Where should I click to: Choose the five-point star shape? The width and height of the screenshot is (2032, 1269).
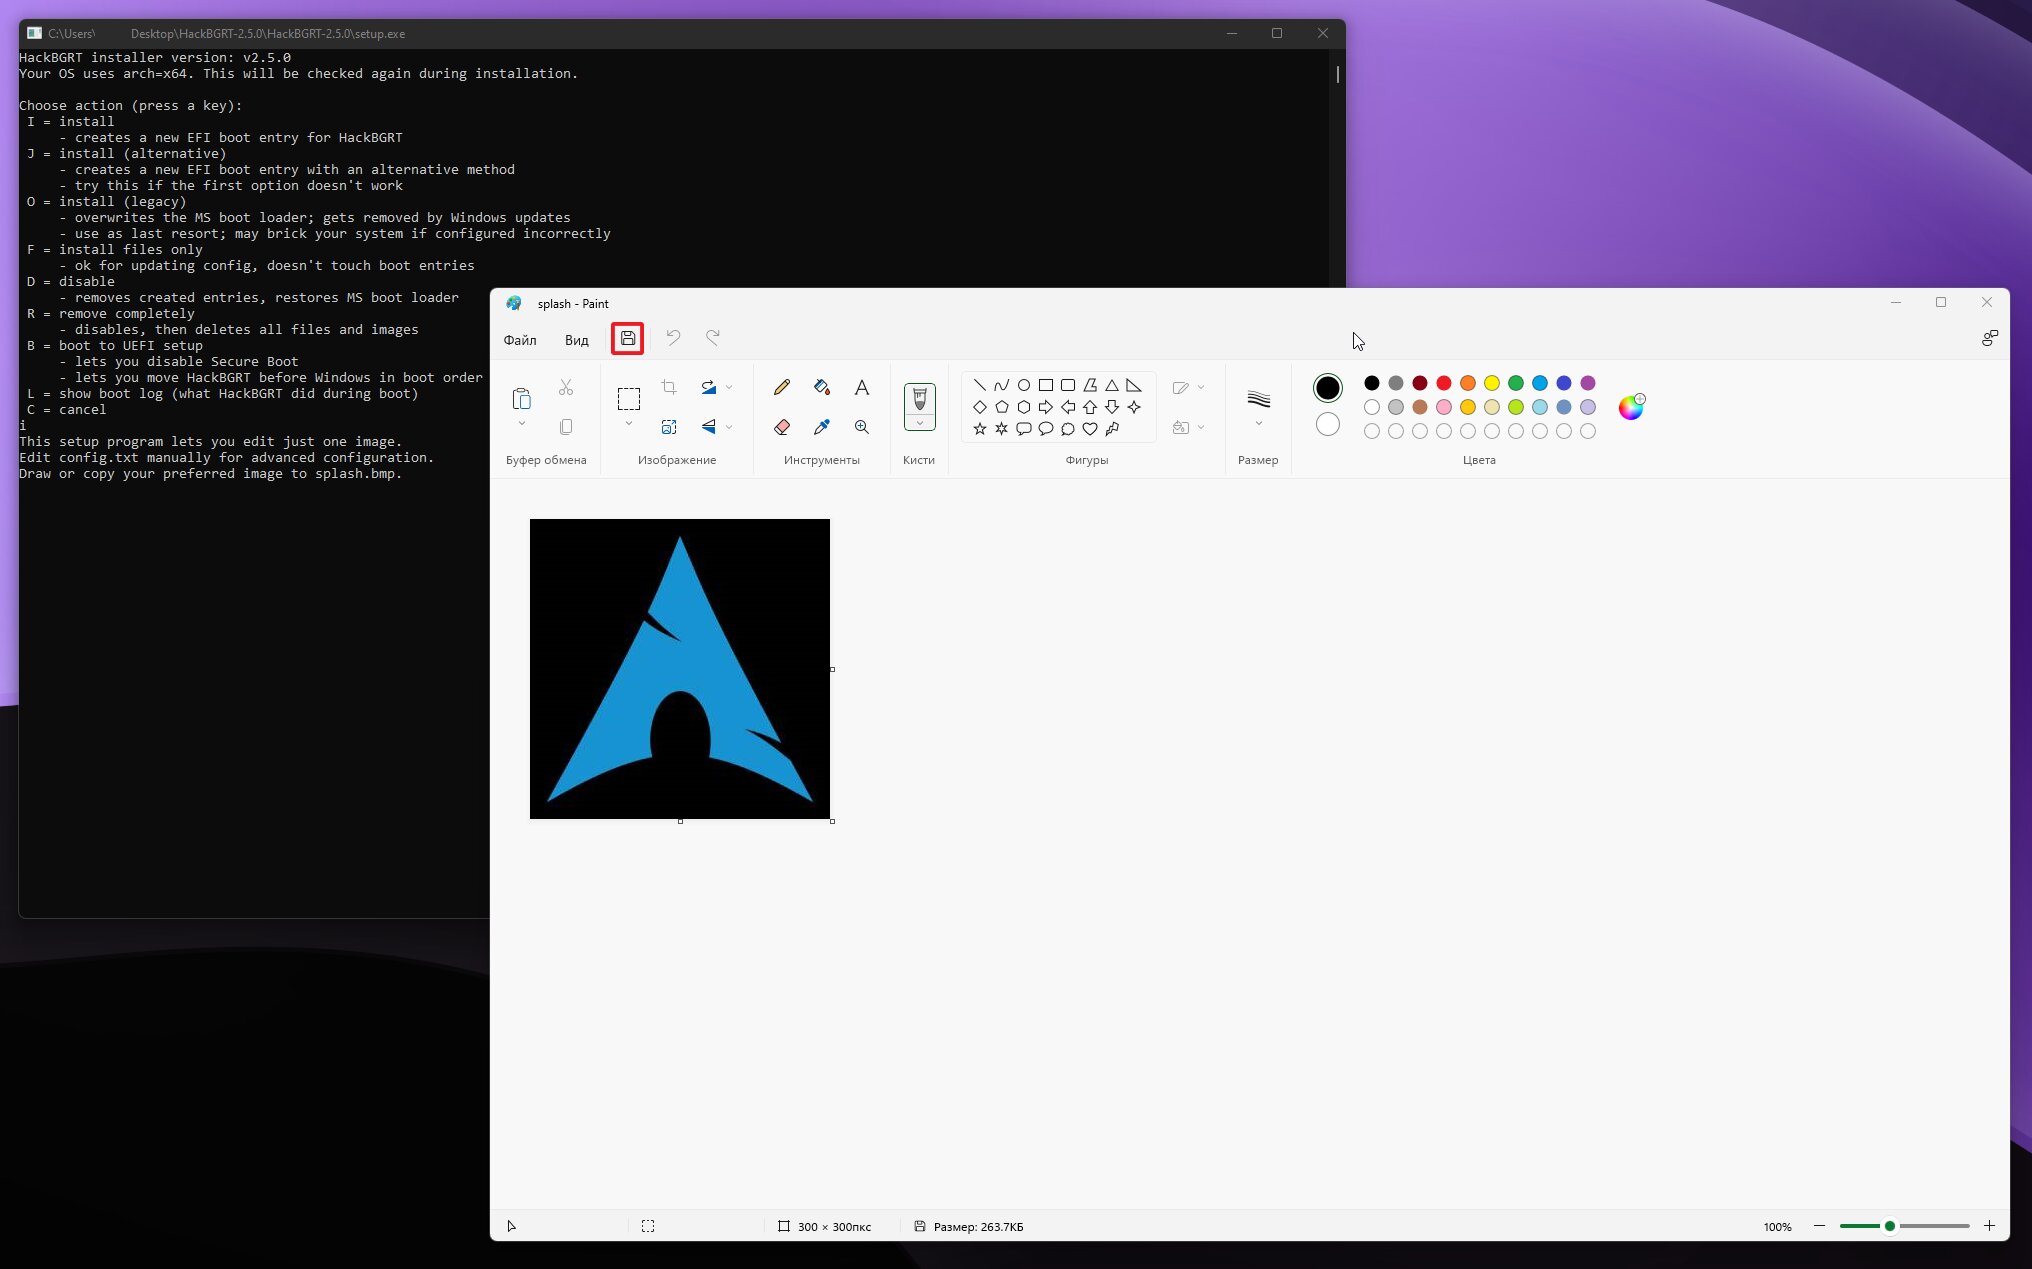coord(980,429)
